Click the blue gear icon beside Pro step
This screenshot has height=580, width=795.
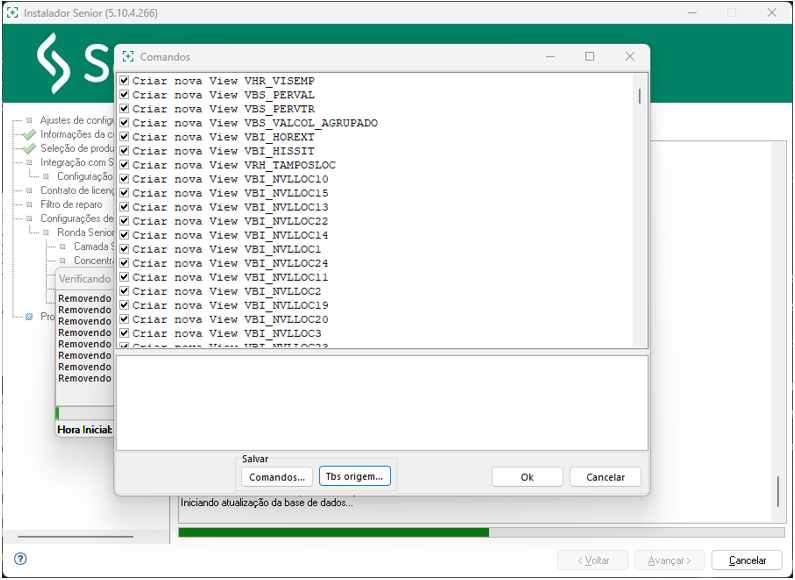[29, 316]
